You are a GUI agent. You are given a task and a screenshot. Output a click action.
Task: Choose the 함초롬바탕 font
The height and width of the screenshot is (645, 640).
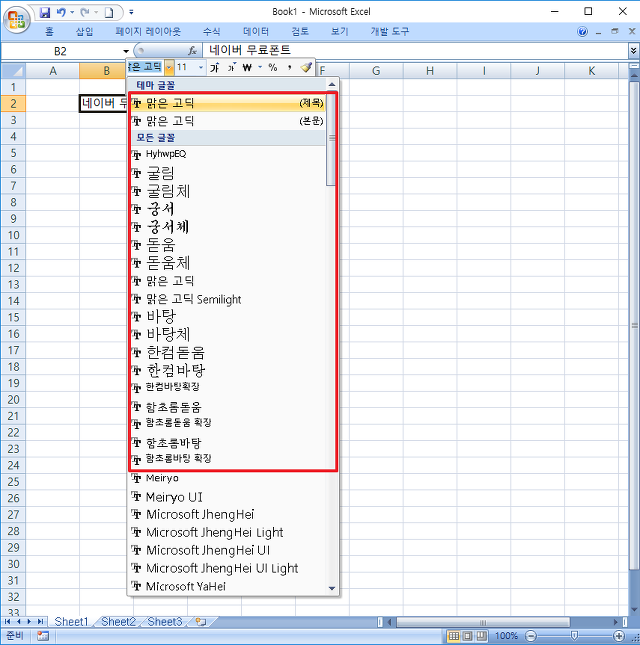tap(228, 443)
